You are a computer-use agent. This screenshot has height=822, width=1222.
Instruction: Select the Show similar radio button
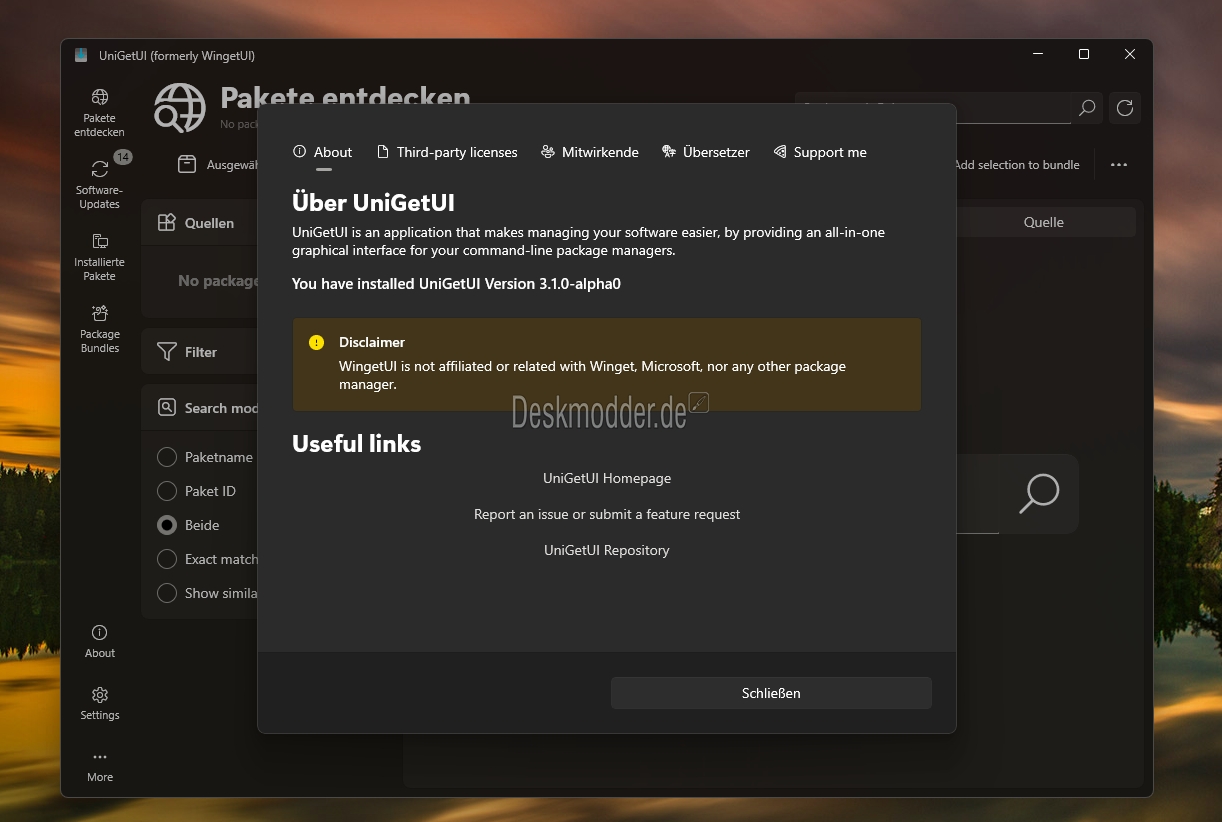coord(167,593)
